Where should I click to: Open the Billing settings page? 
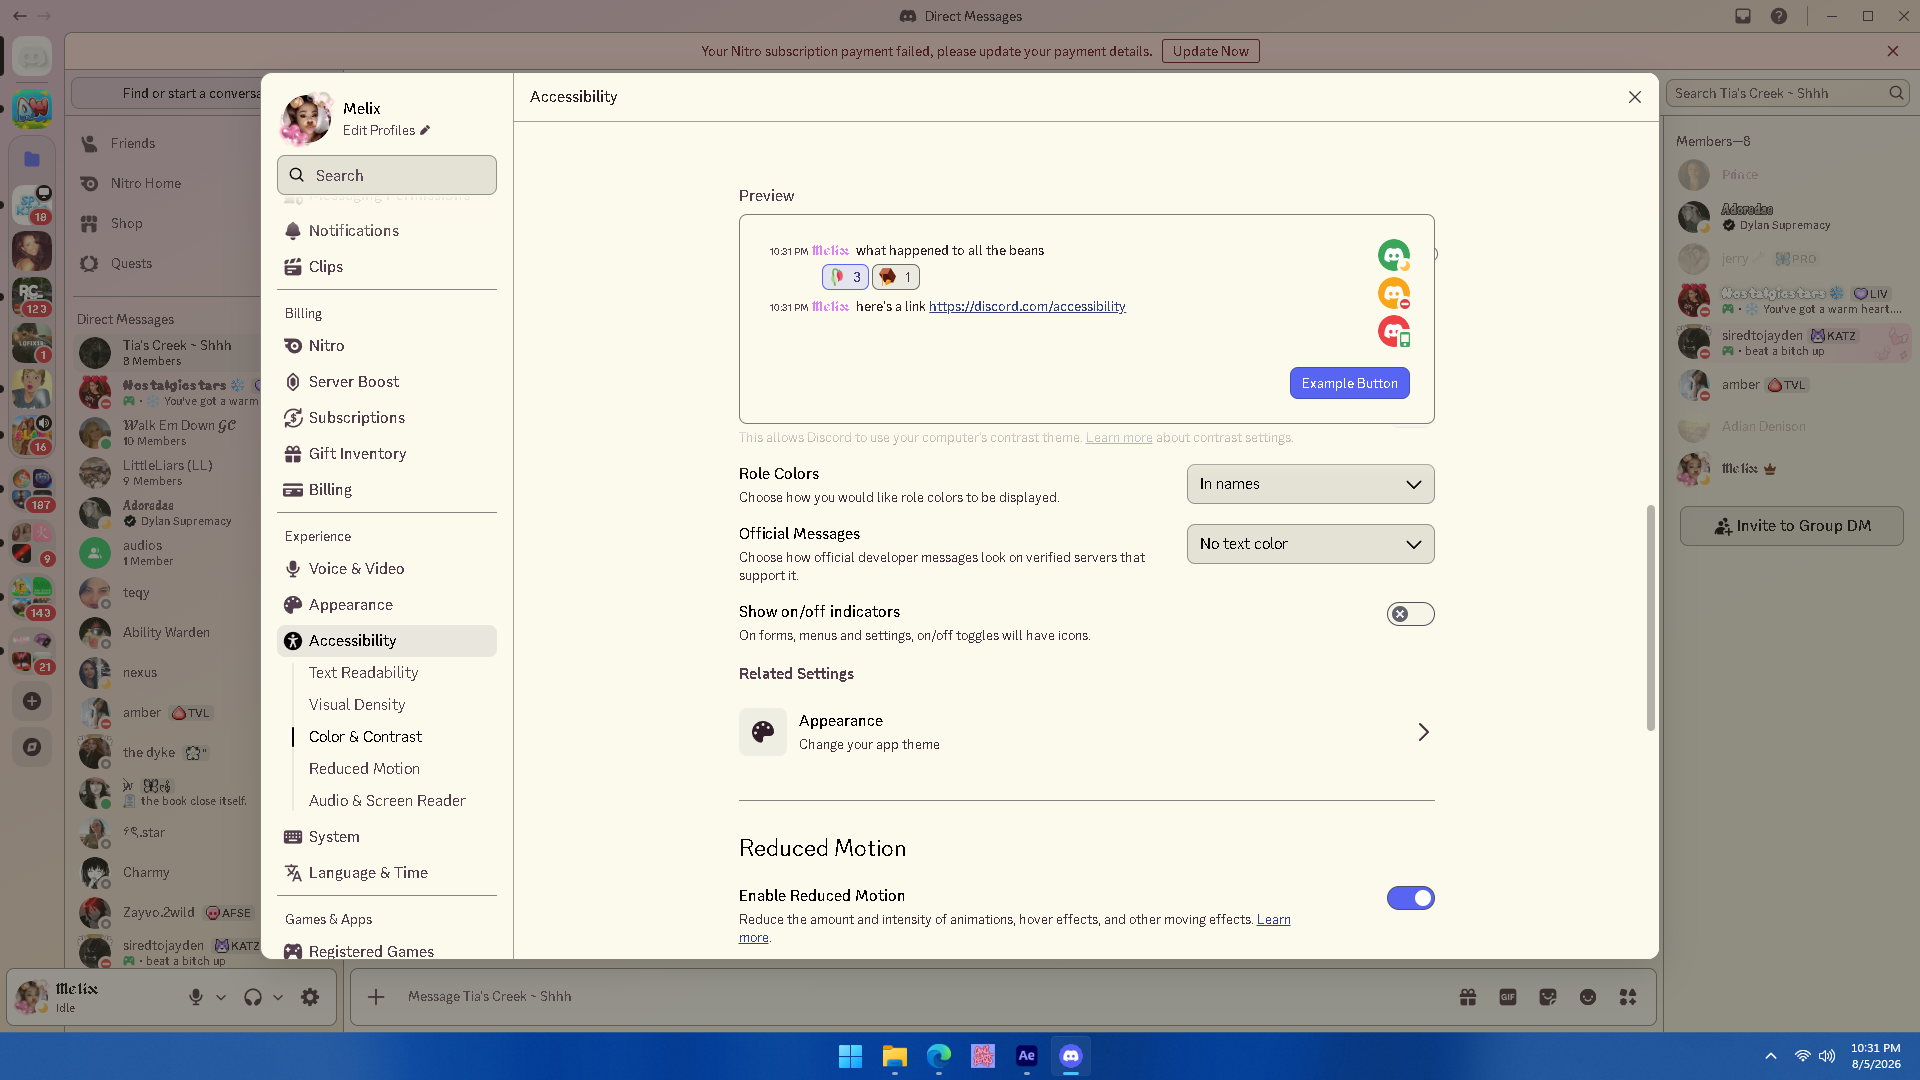coord(386,490)
